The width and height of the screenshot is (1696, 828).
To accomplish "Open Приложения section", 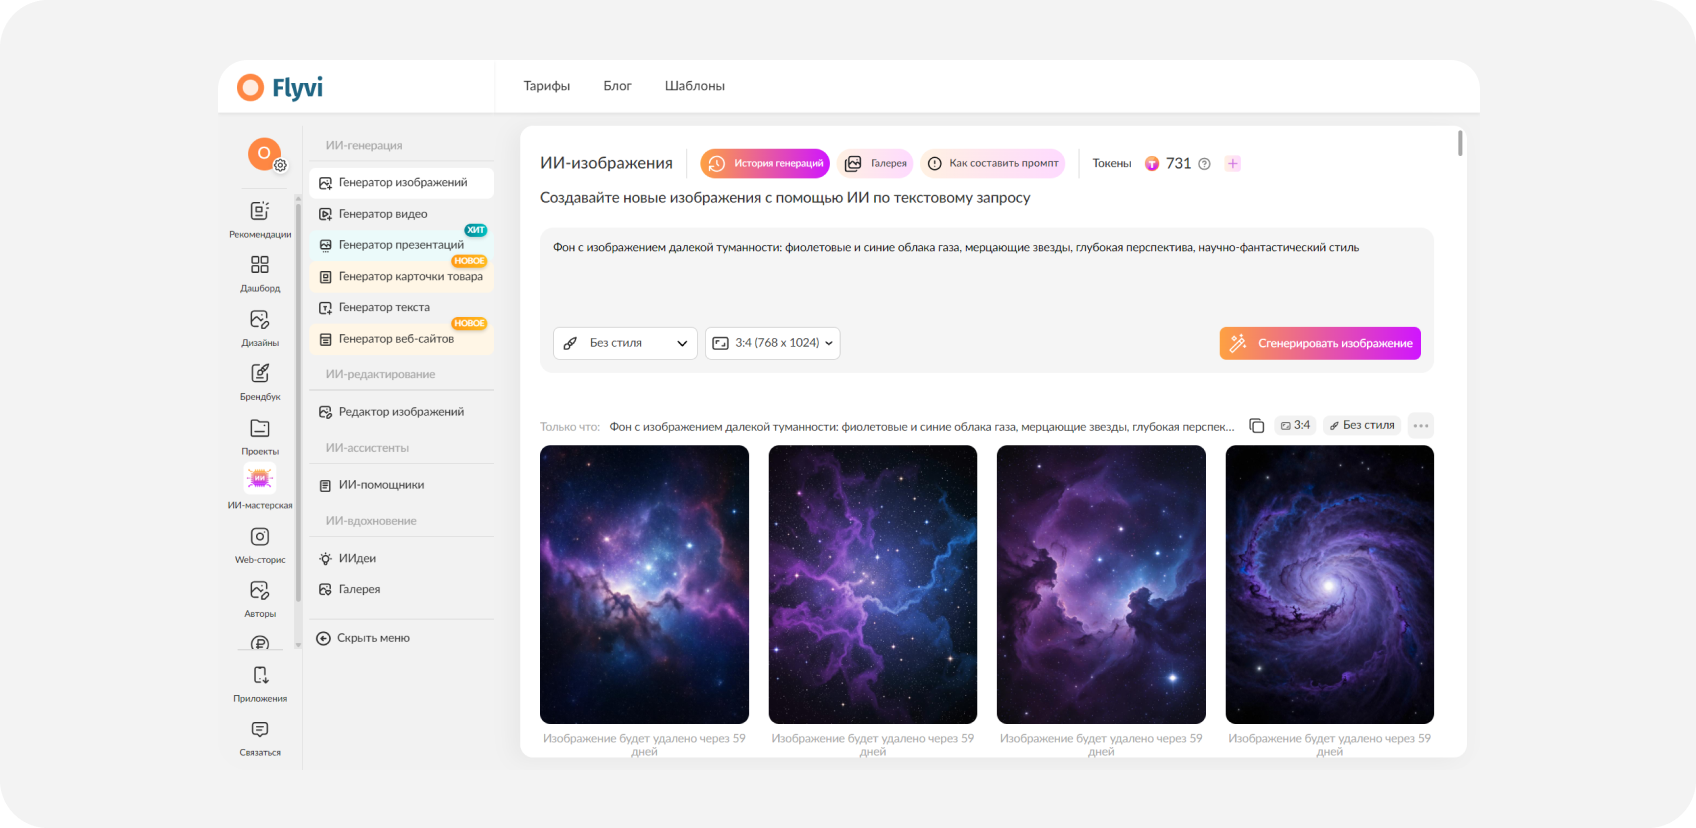I will coord(260,684).
